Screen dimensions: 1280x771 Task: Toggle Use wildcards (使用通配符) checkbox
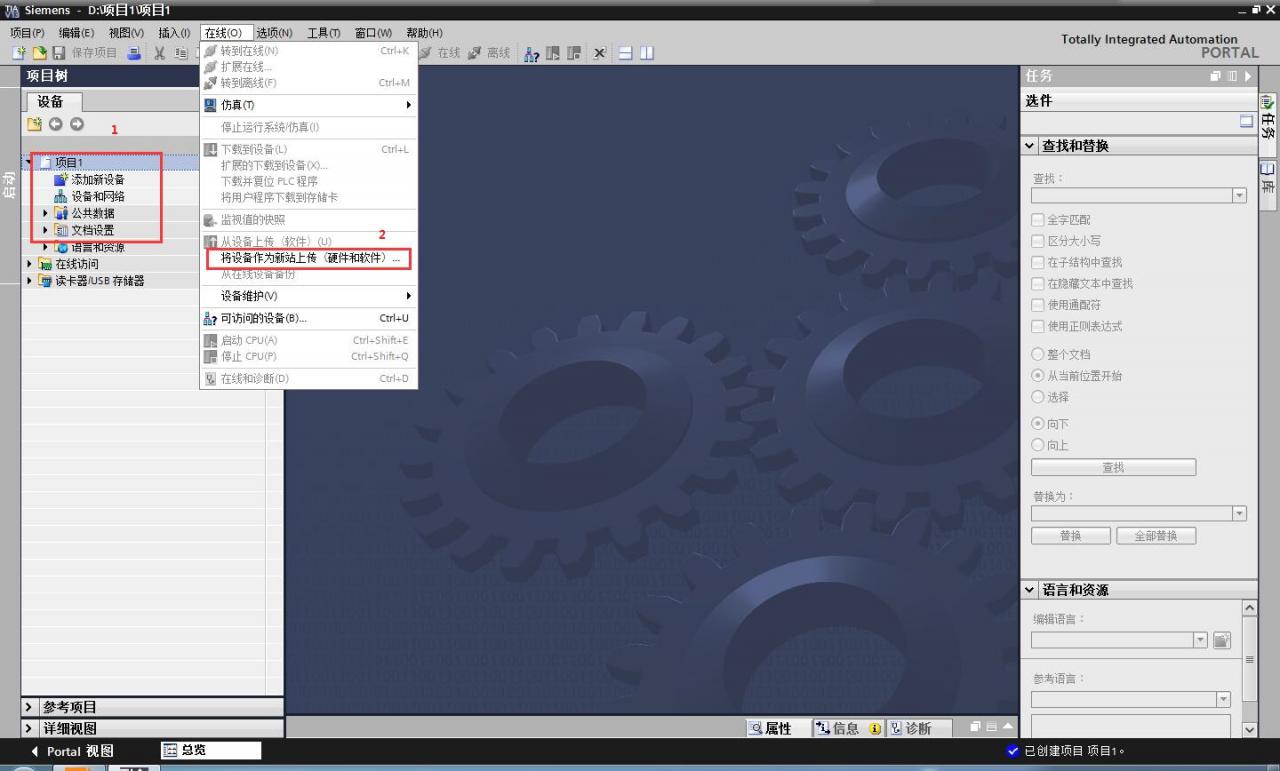coord(1037,305)
